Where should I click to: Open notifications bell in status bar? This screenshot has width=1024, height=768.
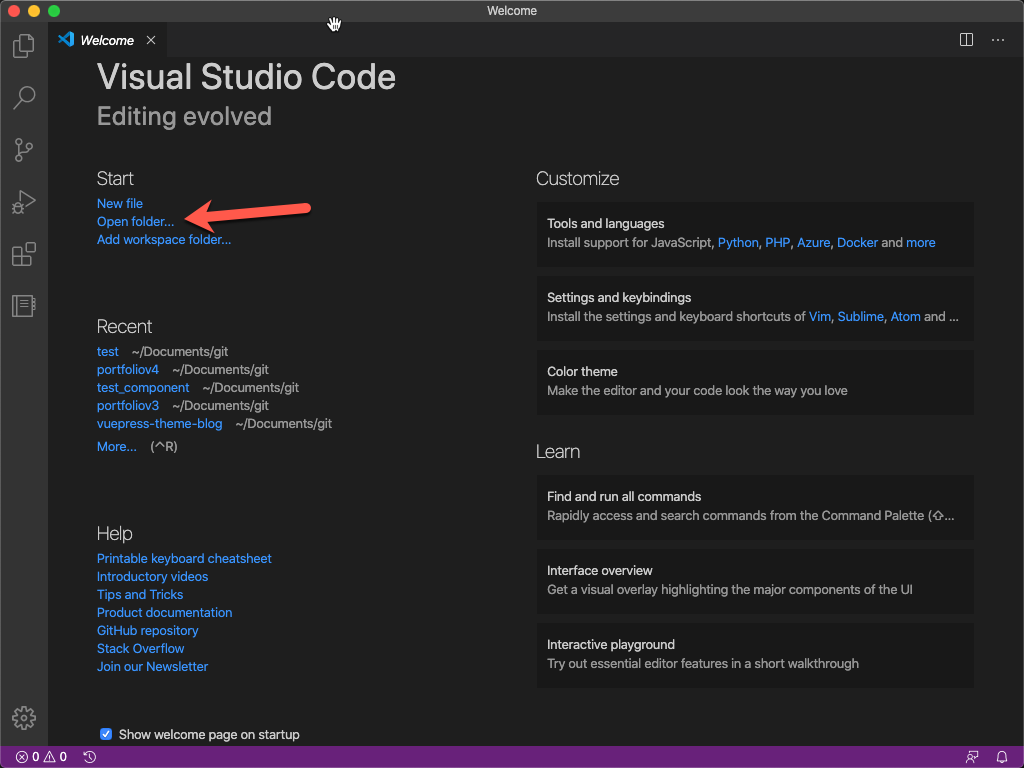click(x=1001, y=757)
